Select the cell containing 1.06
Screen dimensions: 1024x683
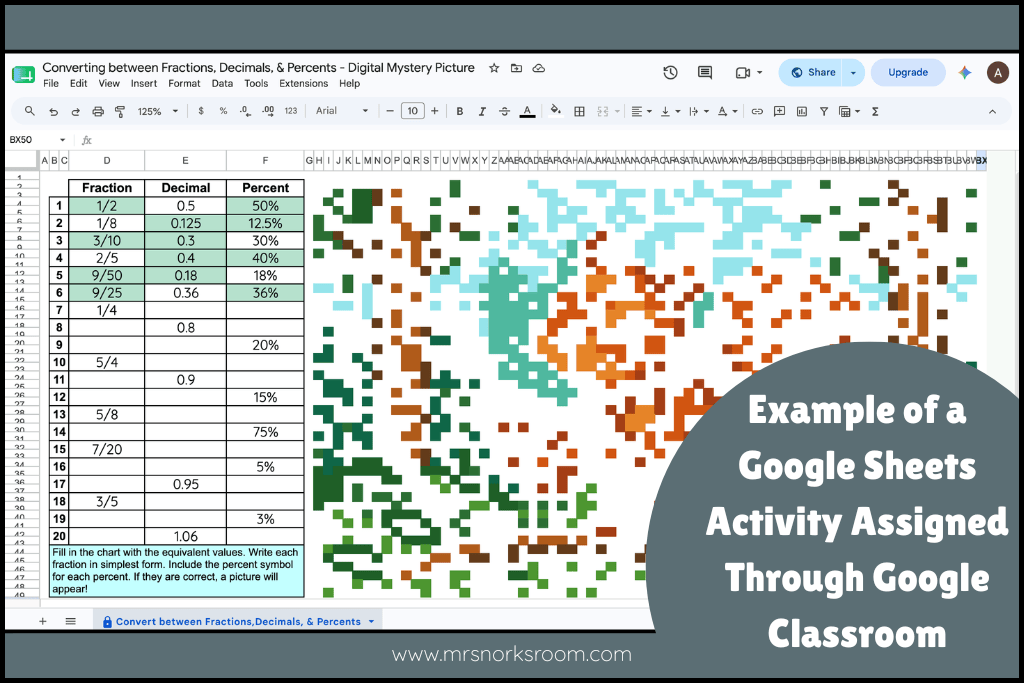185,536
